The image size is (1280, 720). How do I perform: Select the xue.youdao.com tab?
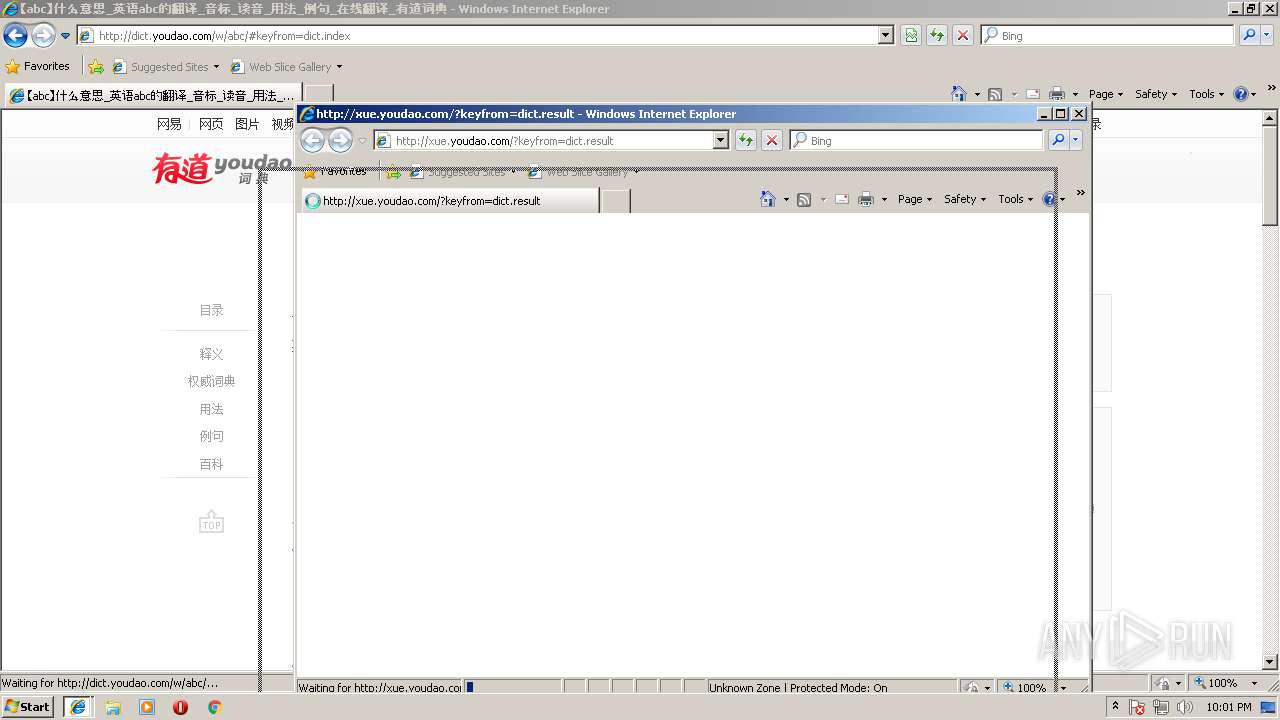click(449, 201)
